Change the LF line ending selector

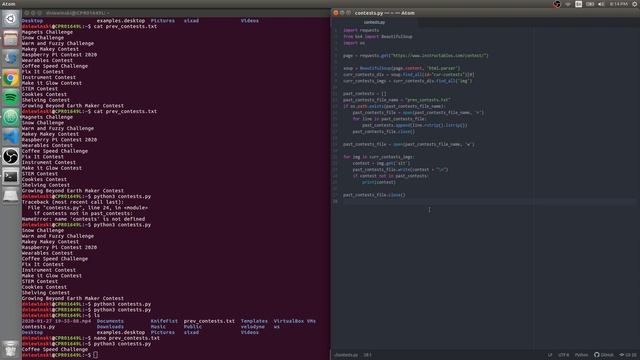pyautogui.click(x=550, y=355)
